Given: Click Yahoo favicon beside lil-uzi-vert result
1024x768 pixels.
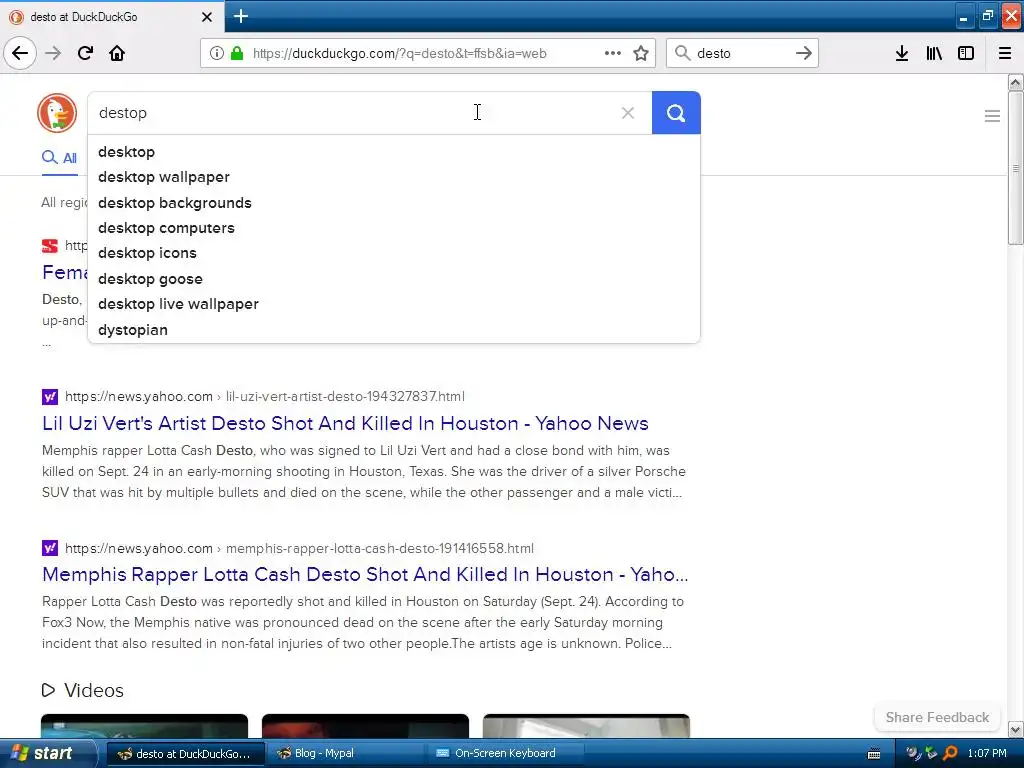Looking at the screenshot, I should click(50, 396).
